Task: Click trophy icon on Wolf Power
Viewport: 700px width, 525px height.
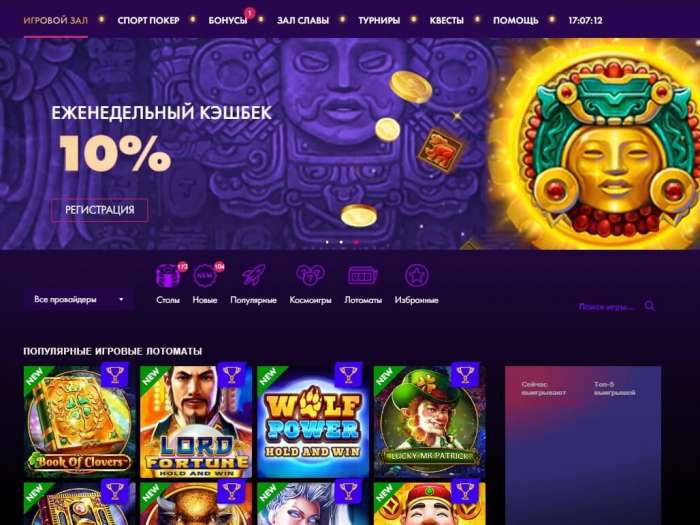Action: click(x=348, y=375)
